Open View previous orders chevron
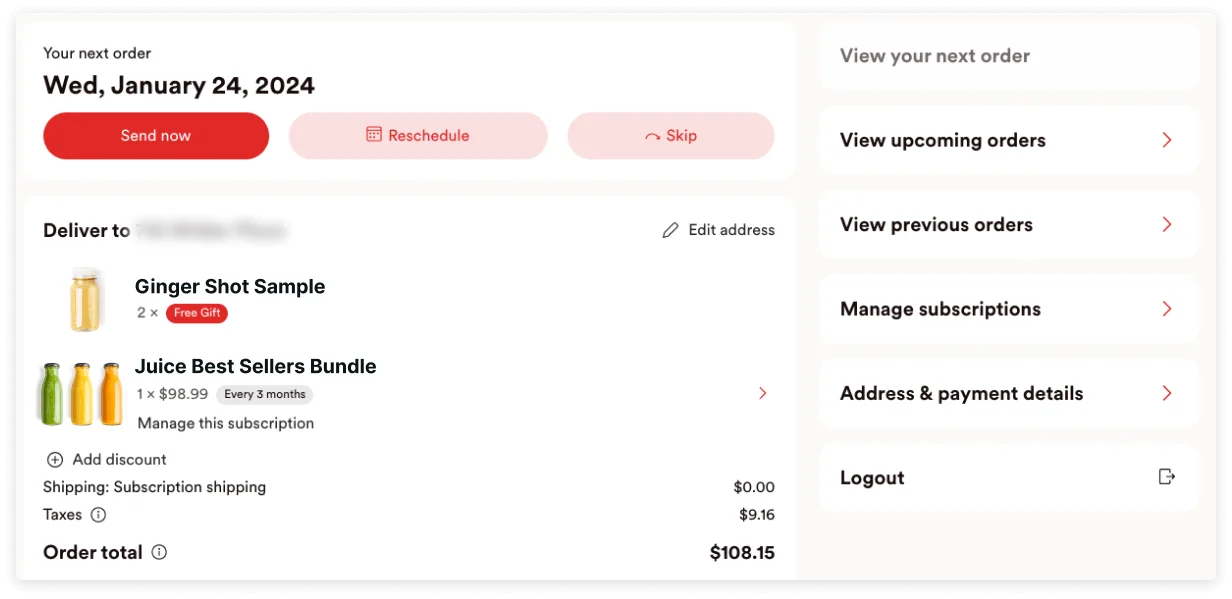This screenshot has height=599, width=1232. pyautogui.click(x=1166, y=224)
